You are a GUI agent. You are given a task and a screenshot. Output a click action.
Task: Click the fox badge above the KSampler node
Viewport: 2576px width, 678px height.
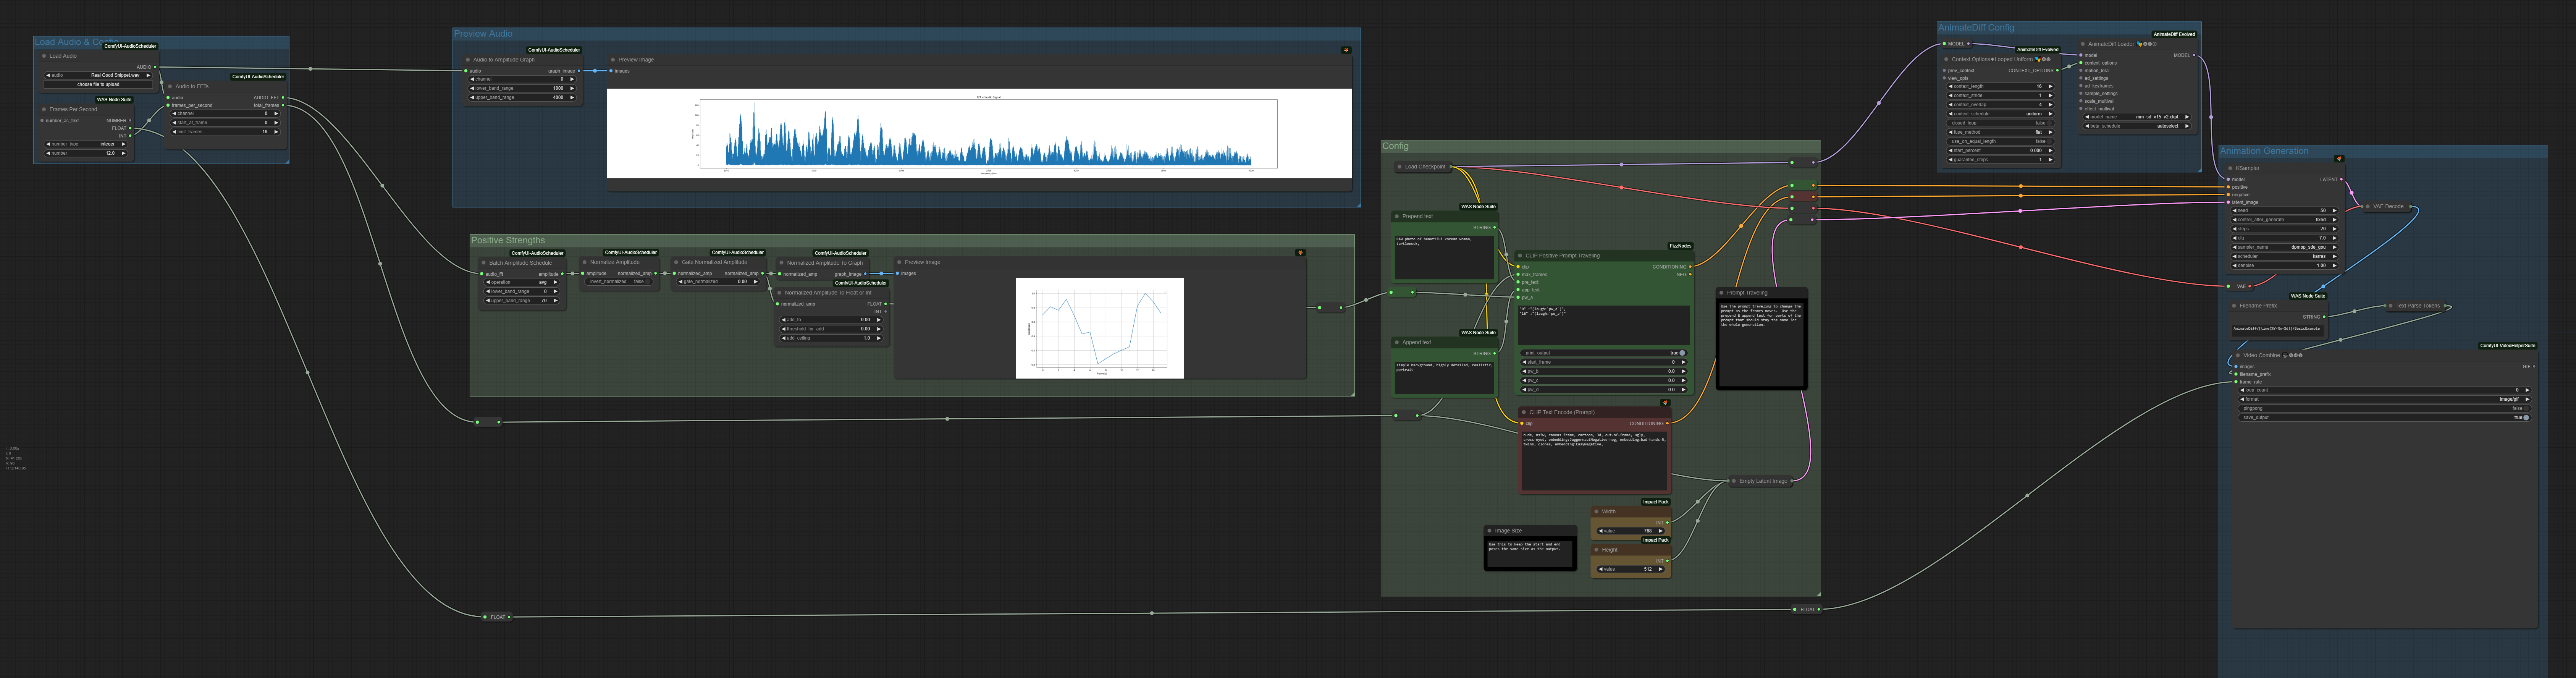tap(2339, 158)
